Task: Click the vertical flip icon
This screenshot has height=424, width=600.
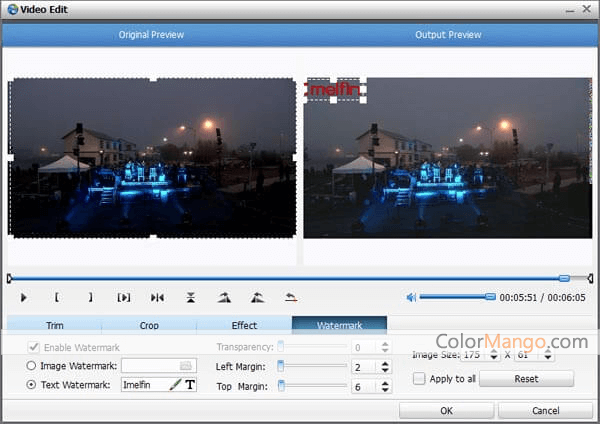Action: (x=191, y=297)
